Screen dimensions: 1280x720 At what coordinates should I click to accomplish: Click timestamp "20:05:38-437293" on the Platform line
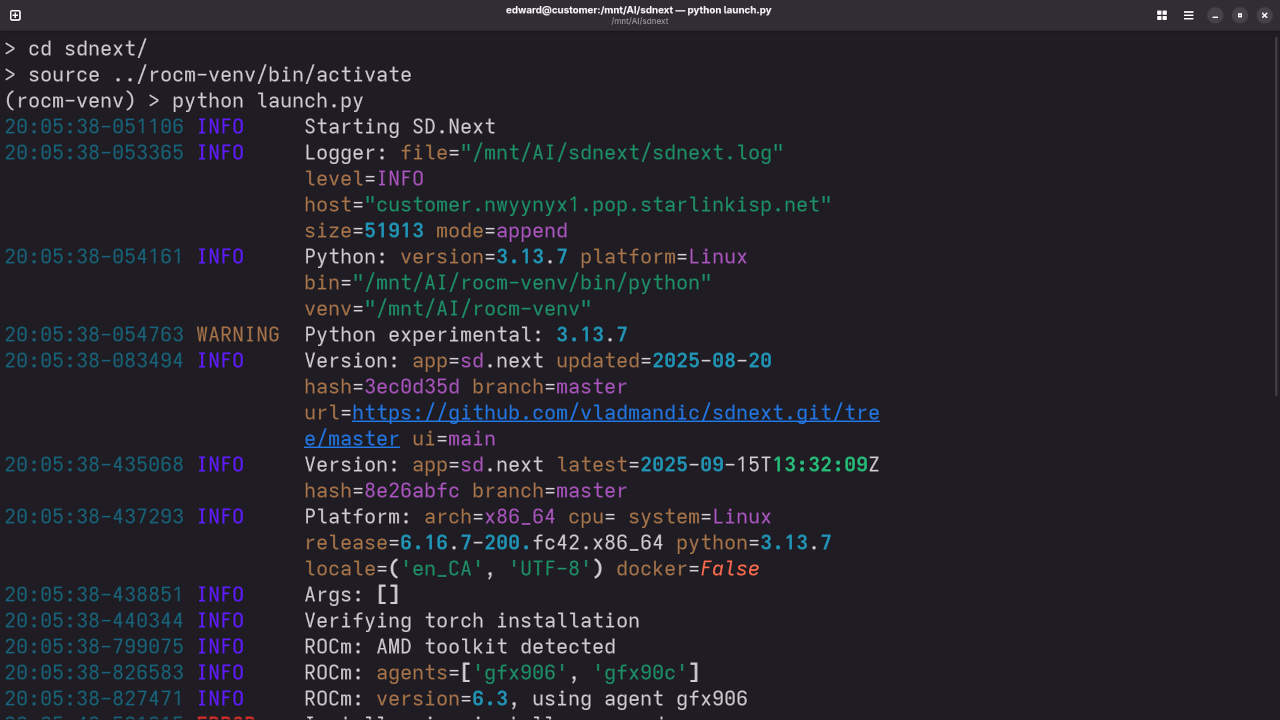(94, 517)
